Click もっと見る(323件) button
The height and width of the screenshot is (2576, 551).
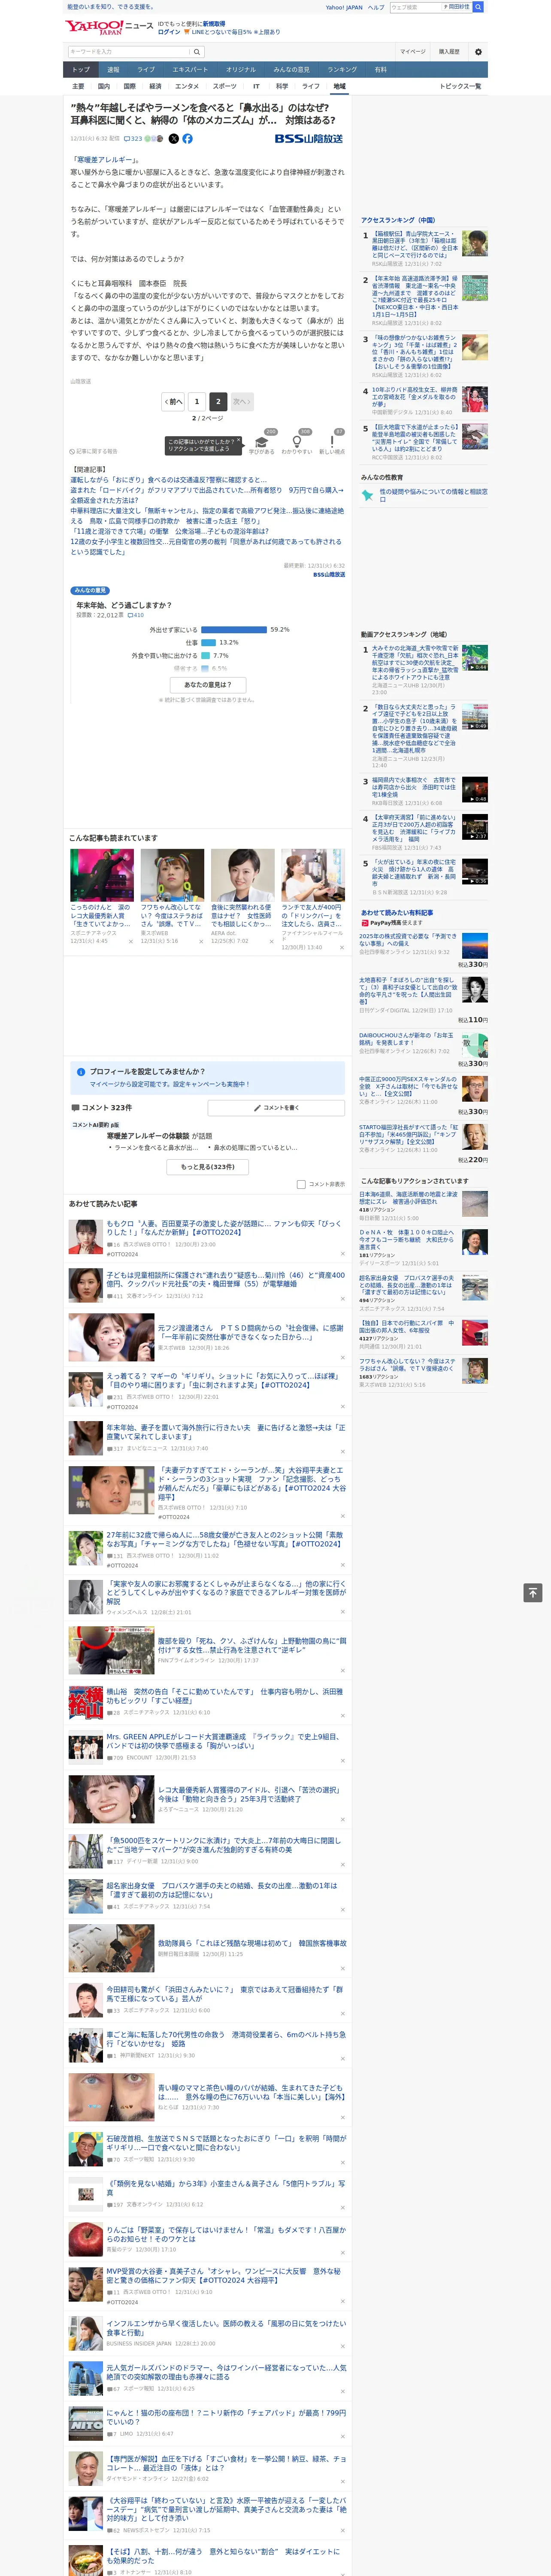(208, 1167)
